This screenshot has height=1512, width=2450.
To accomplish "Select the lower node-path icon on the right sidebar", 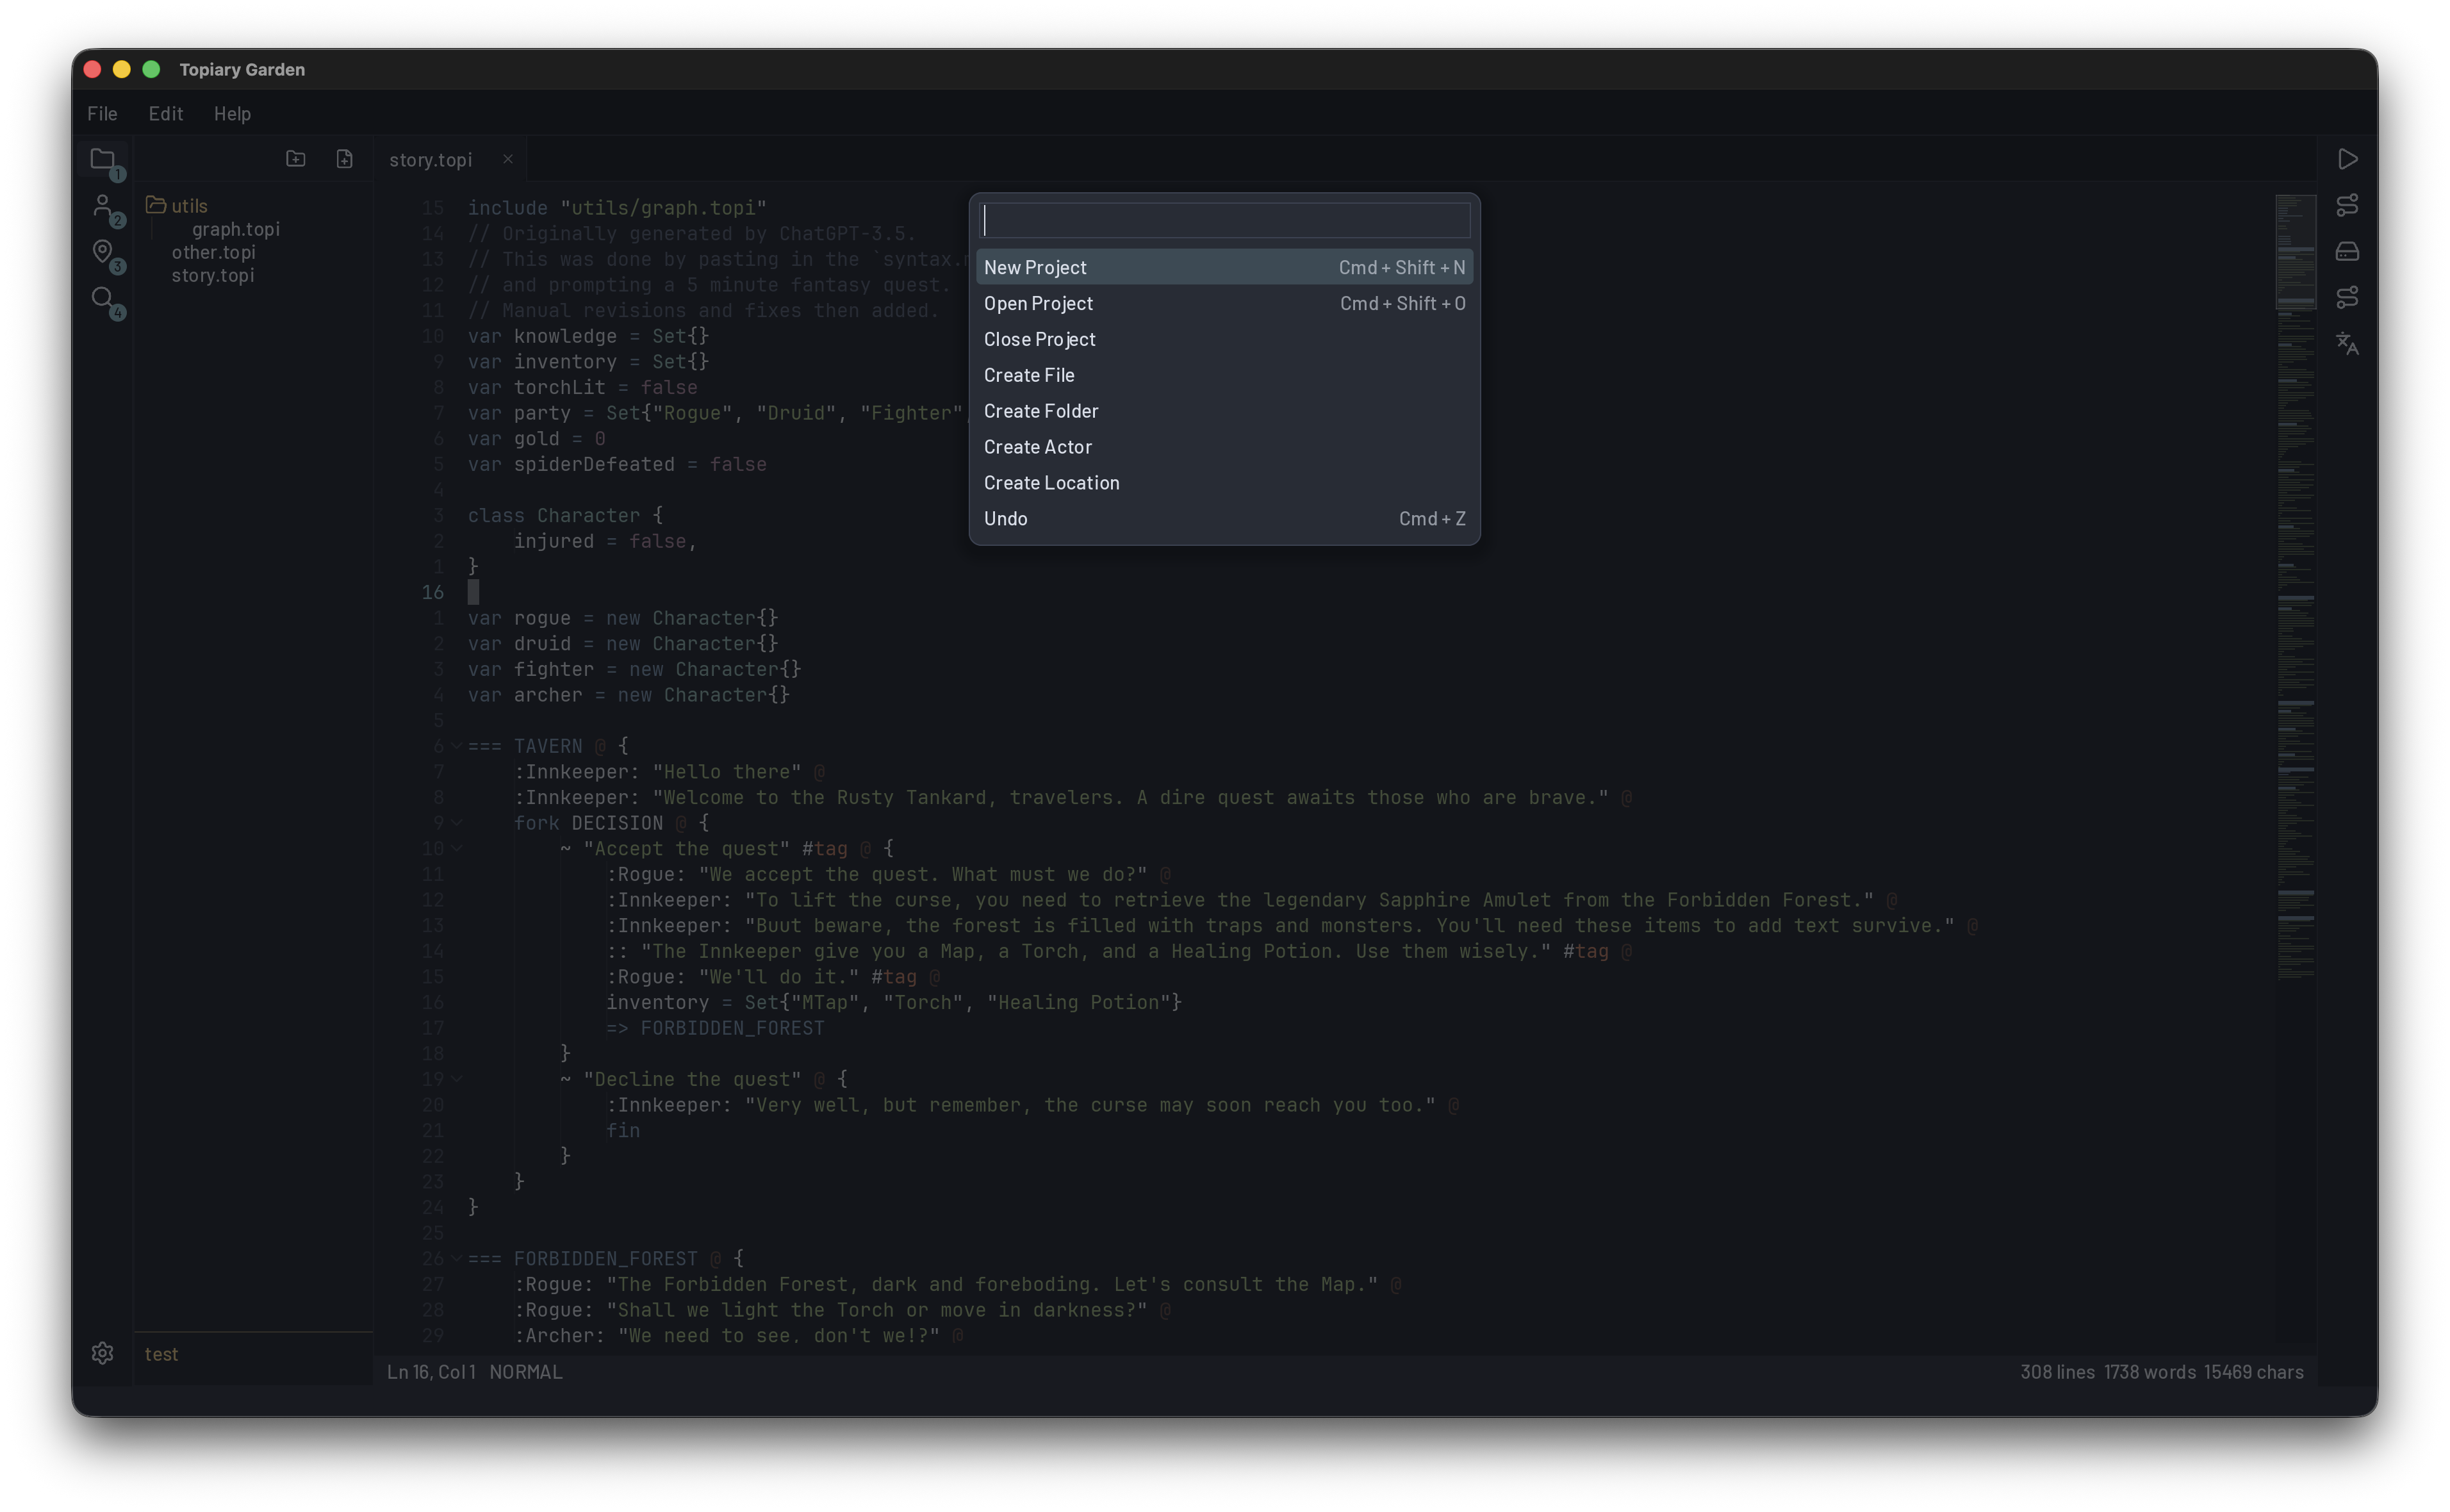I will 2348,296.
